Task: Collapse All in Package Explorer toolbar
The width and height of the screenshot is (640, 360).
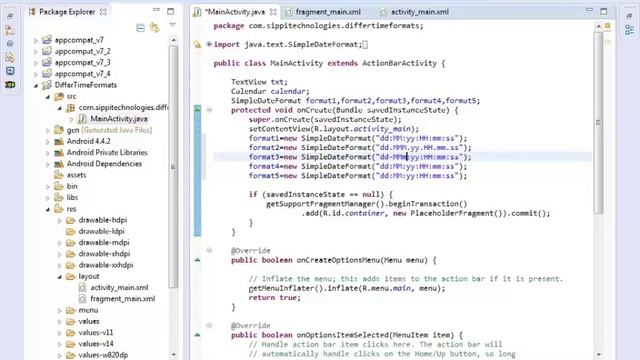Action: click(140, 28)
